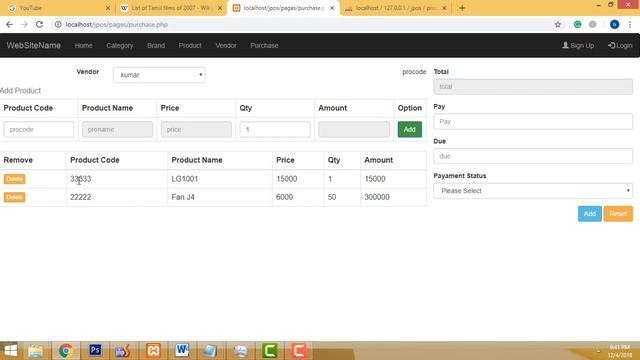
Task: Open the Product nav menu item
Action: tap(190, 45)
